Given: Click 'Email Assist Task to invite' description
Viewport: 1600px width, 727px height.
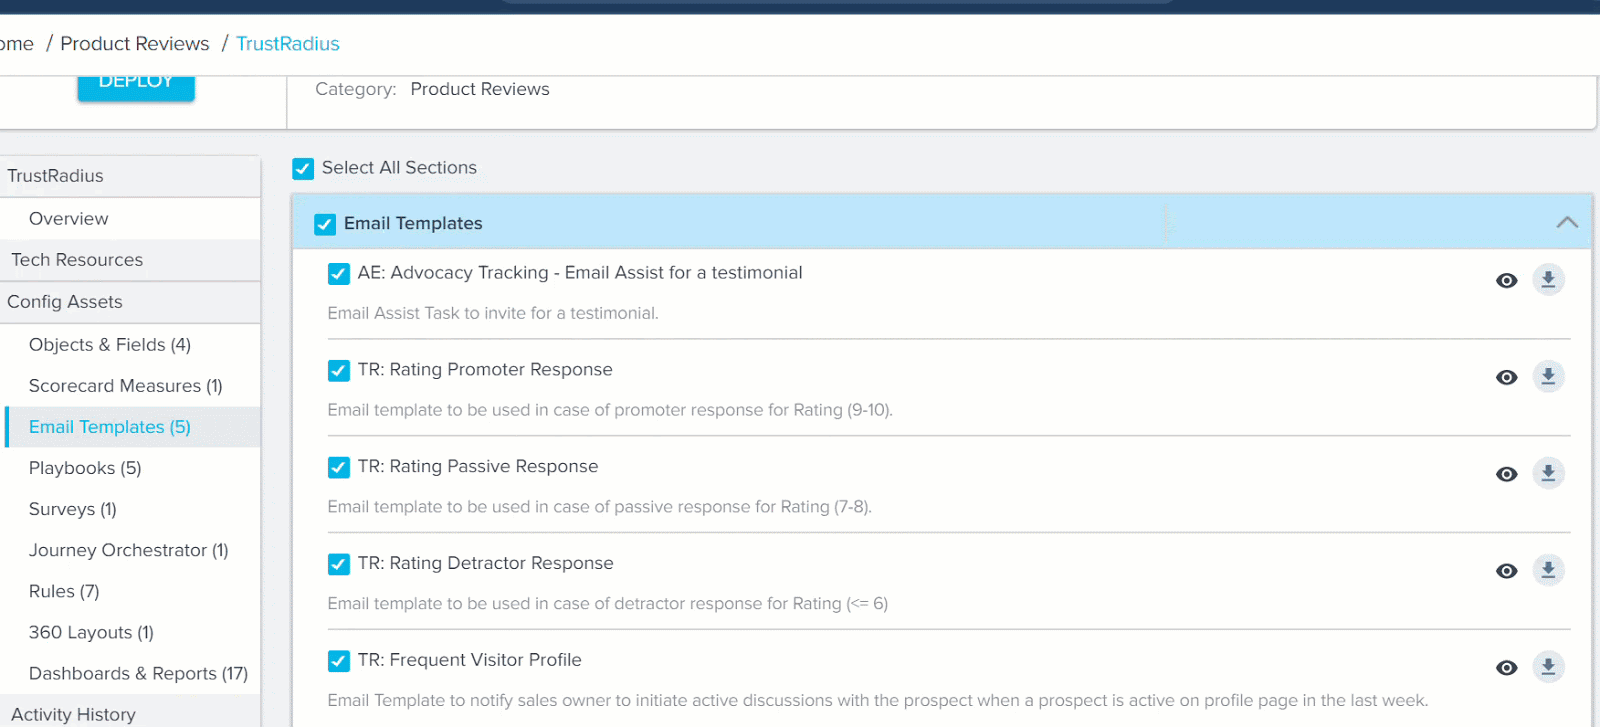Looking at the screenshot, I should click(493, 313).
